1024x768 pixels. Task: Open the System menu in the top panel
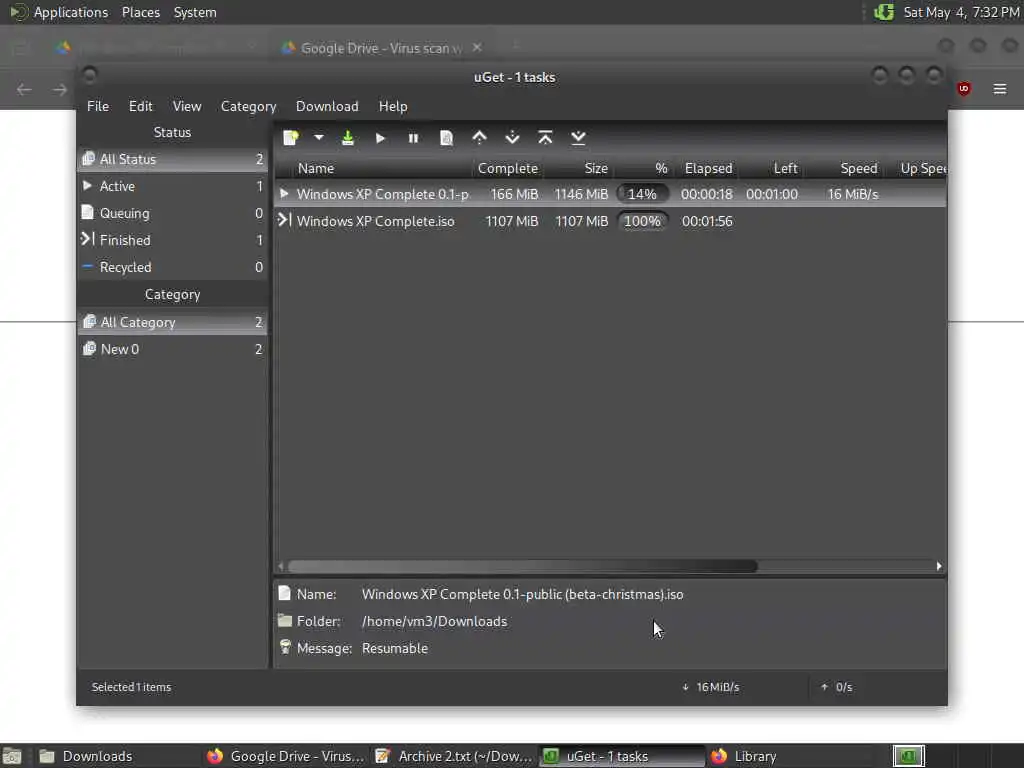click(x=195, y=12)
